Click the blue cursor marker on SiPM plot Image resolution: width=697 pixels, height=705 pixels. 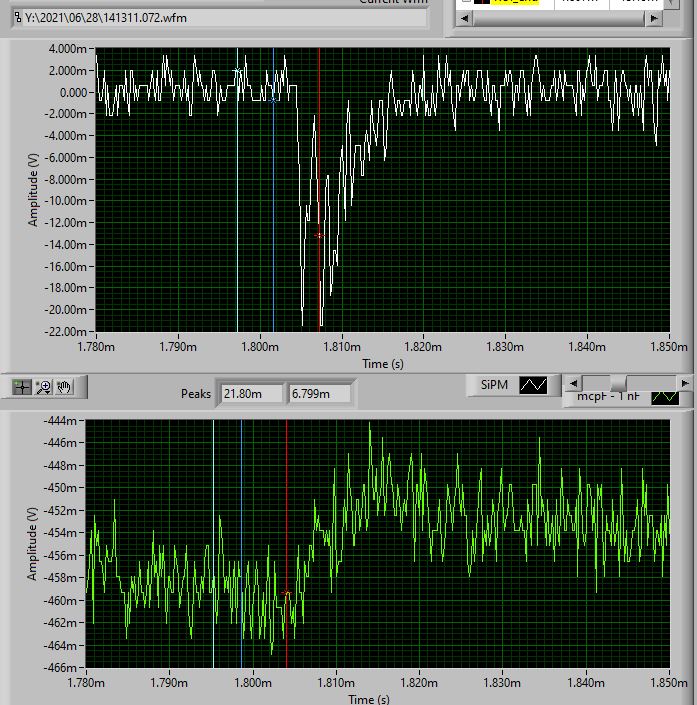[x=273, y=100]
